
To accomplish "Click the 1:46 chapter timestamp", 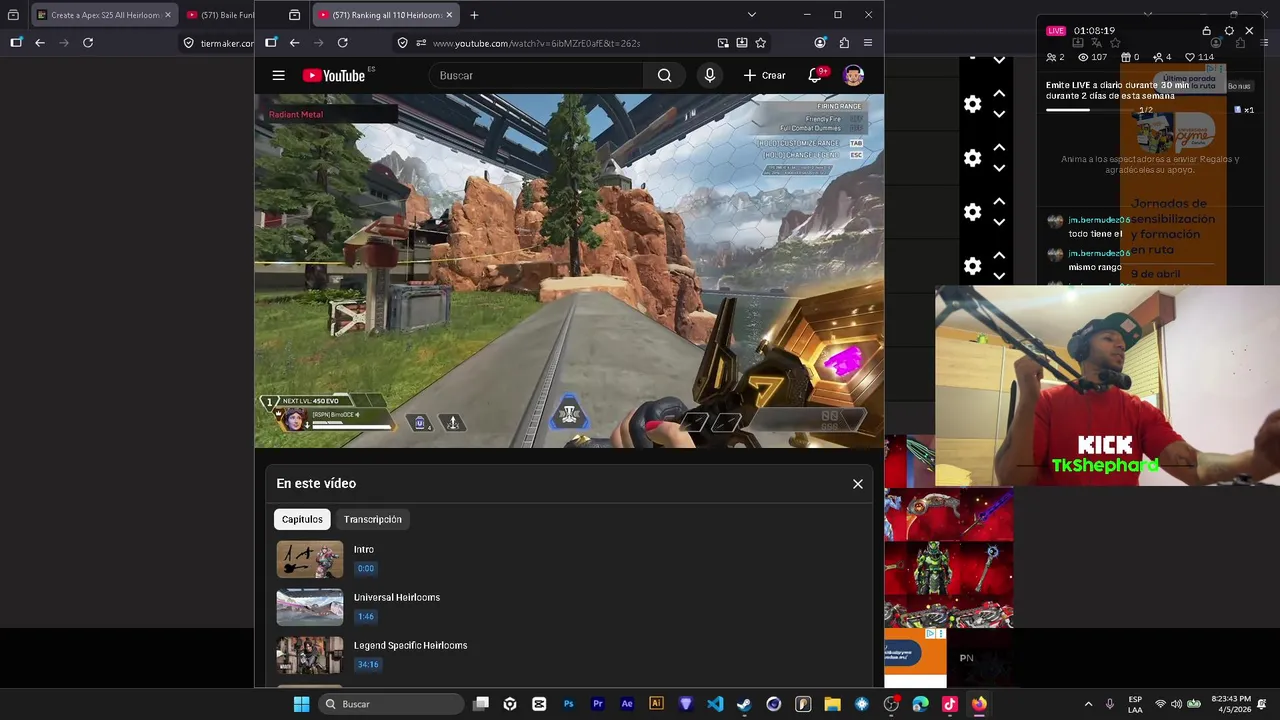I will pyautogui.click(x=366, y=616).
